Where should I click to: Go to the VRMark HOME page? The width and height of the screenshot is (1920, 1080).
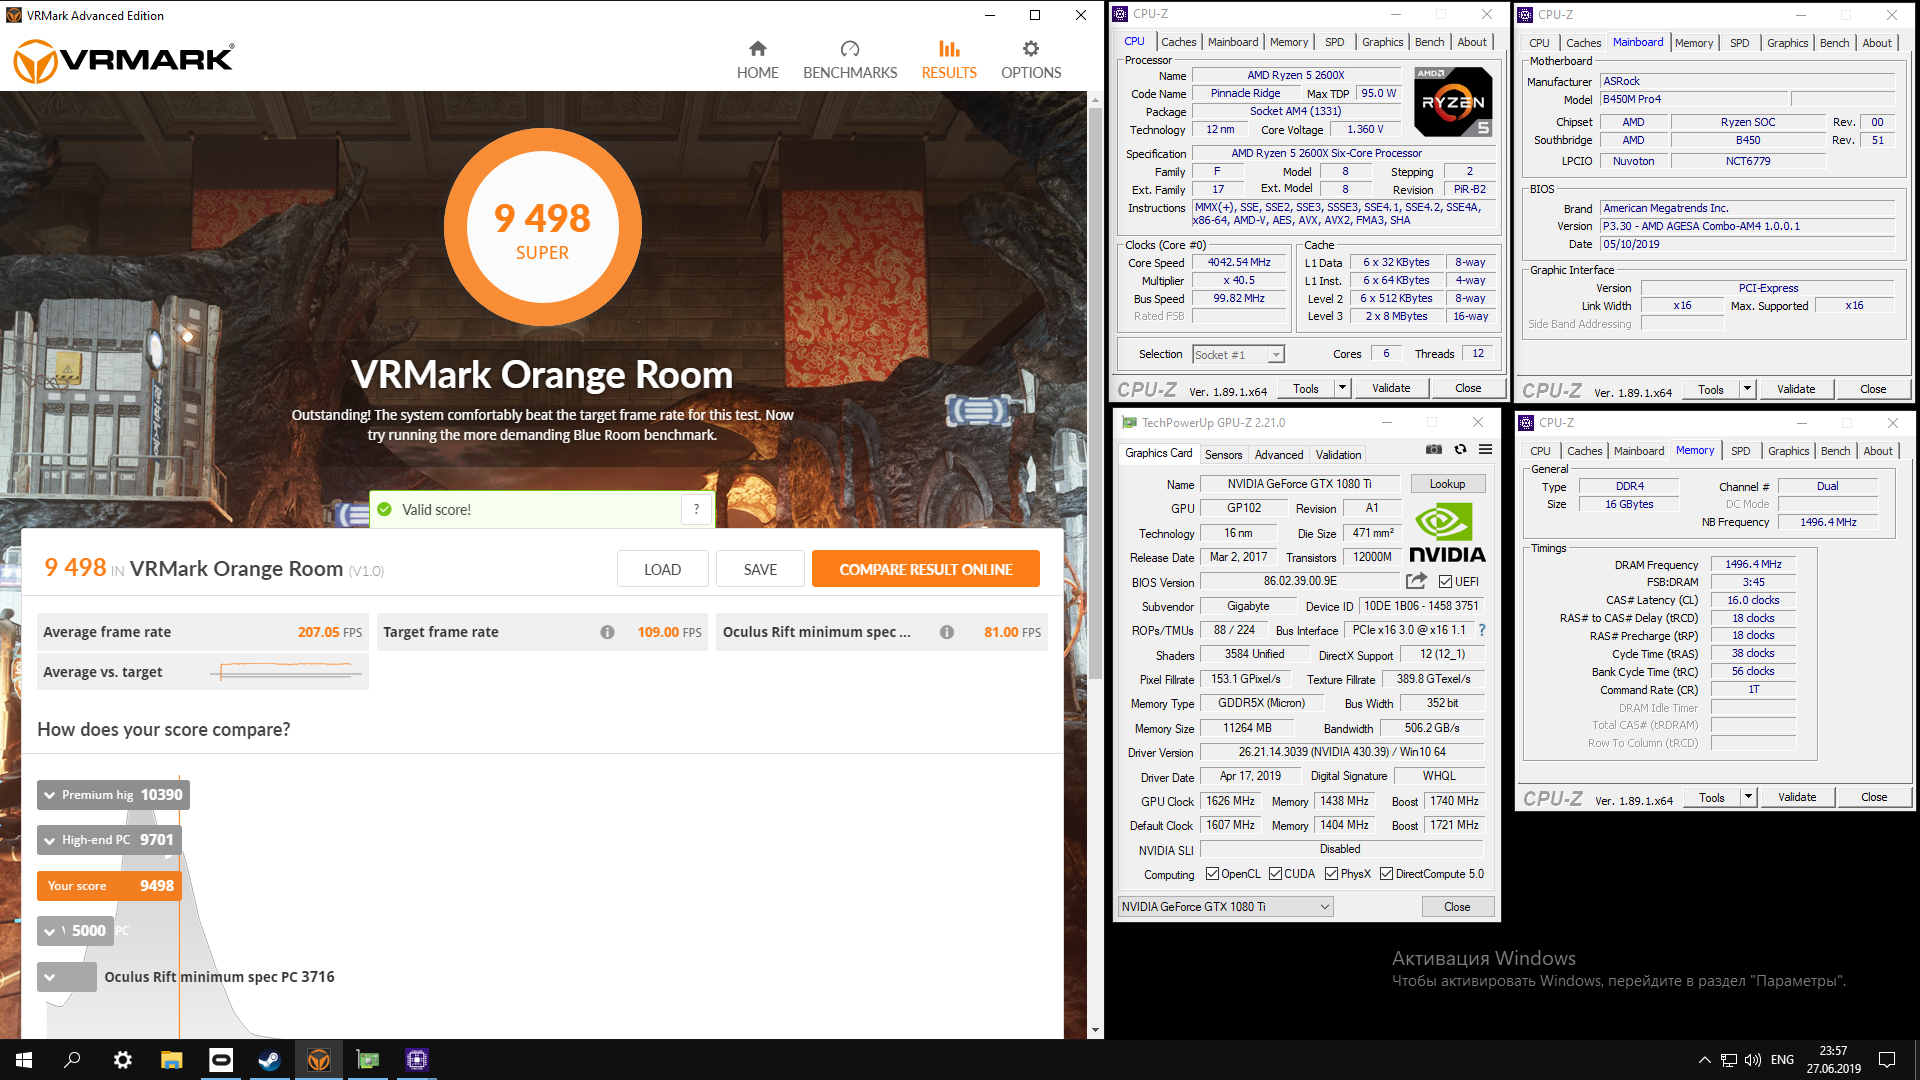tap(757, 60)
